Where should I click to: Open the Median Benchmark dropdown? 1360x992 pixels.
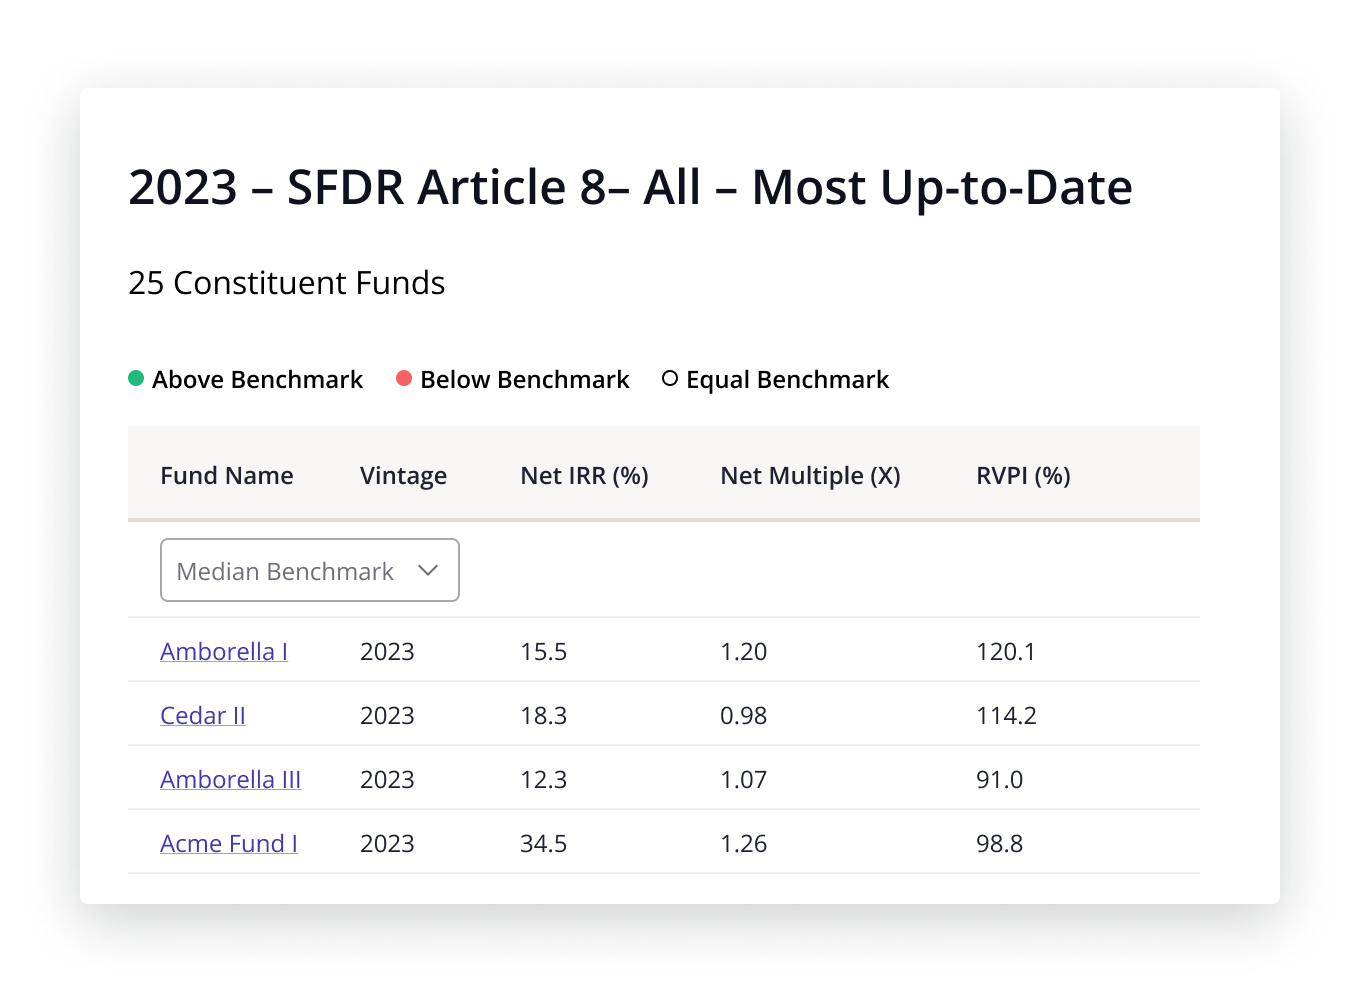(310, 570)
